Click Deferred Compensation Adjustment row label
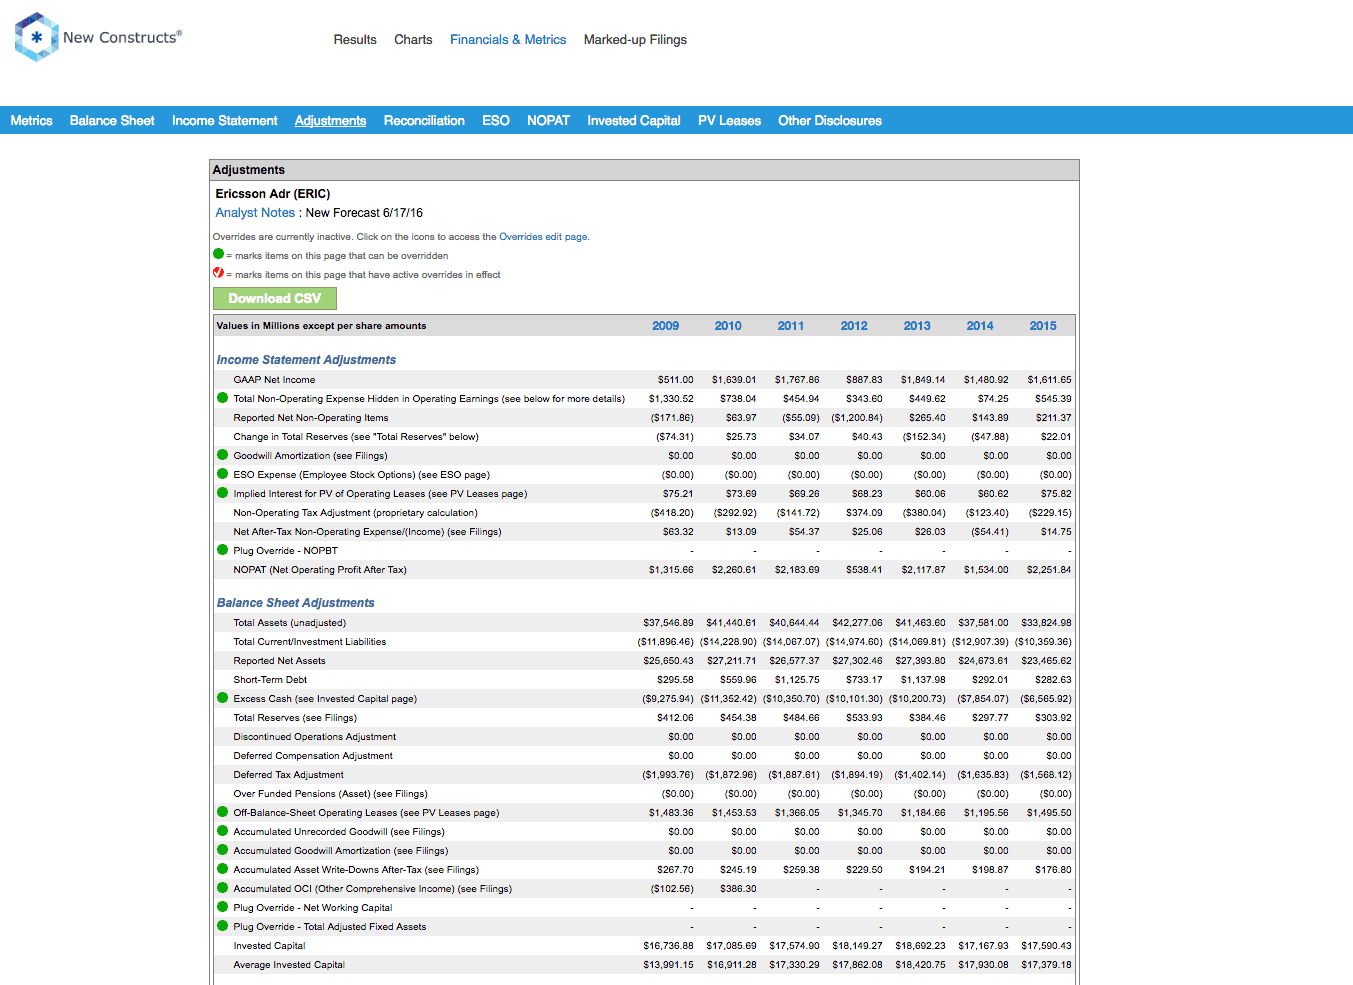 313,756
